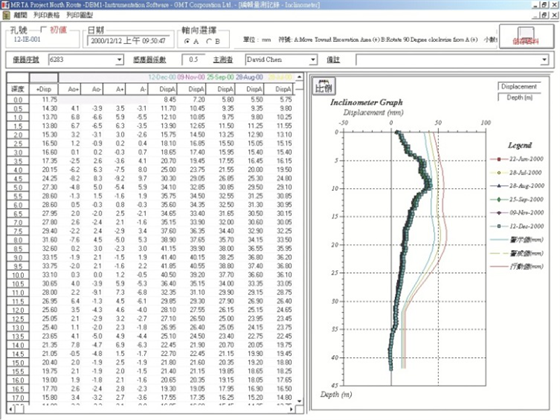The image size is (560, 420).
Task: Click the 深度 column header
Action: click(x=18, y=89)
